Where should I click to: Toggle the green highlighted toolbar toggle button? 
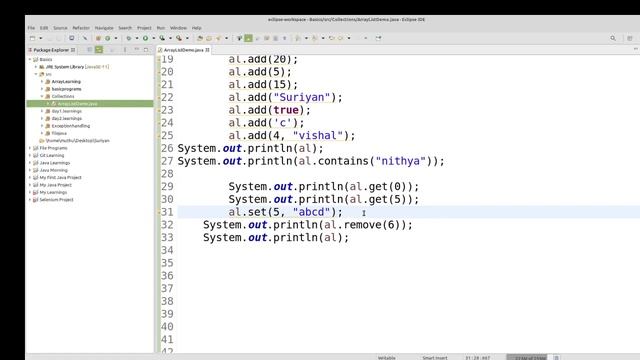tap(248, 38)
